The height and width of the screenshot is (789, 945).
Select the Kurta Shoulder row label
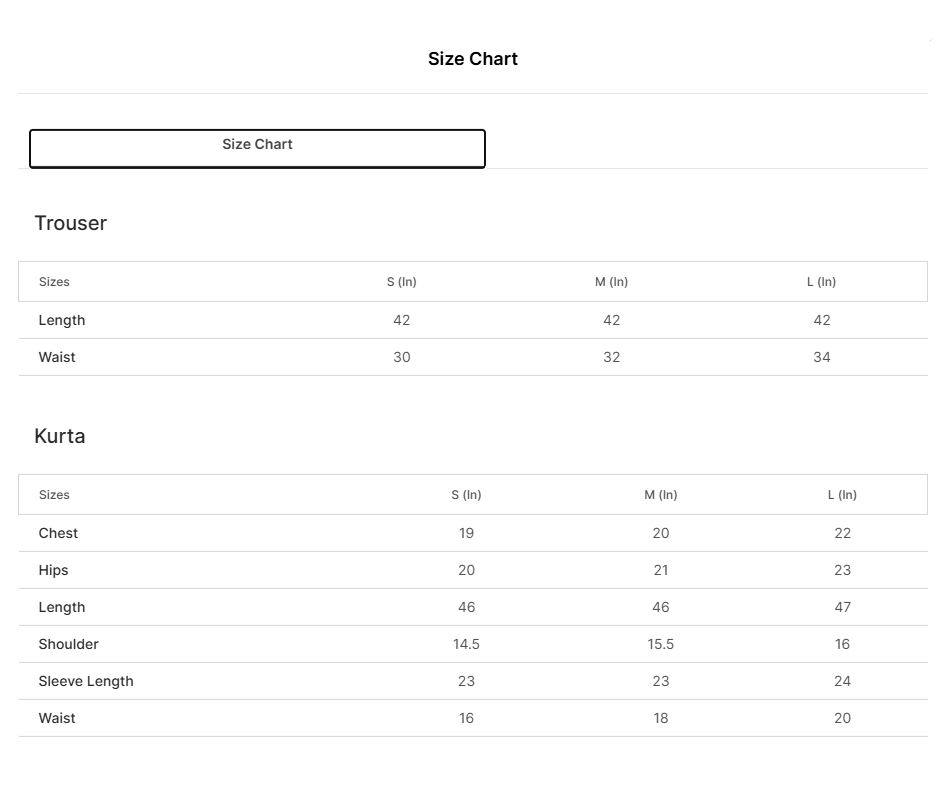coord(69,644)
